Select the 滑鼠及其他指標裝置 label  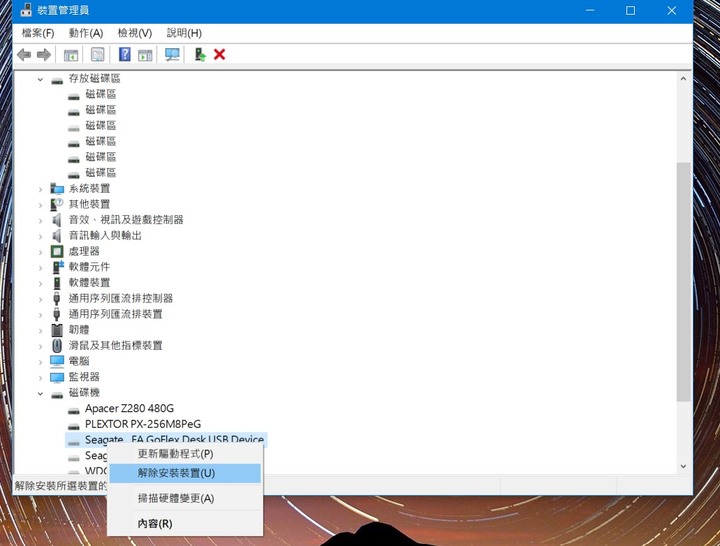click(116, 345)
